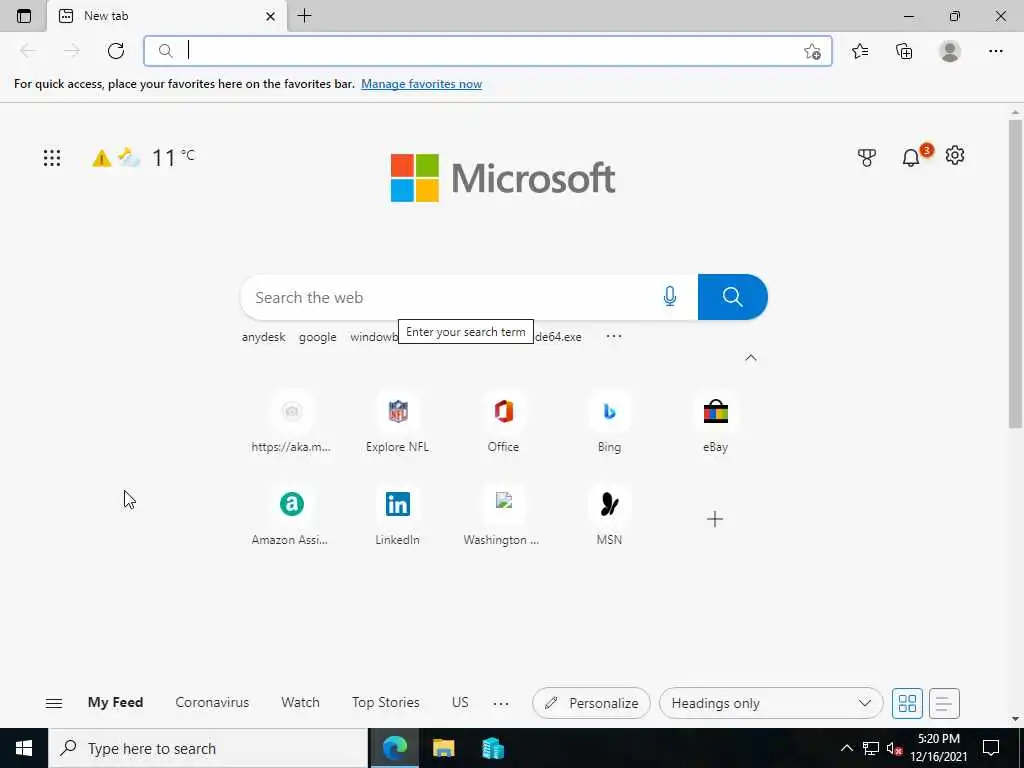
Task: Select the My Feed tab
Action: tap(116, 703)
